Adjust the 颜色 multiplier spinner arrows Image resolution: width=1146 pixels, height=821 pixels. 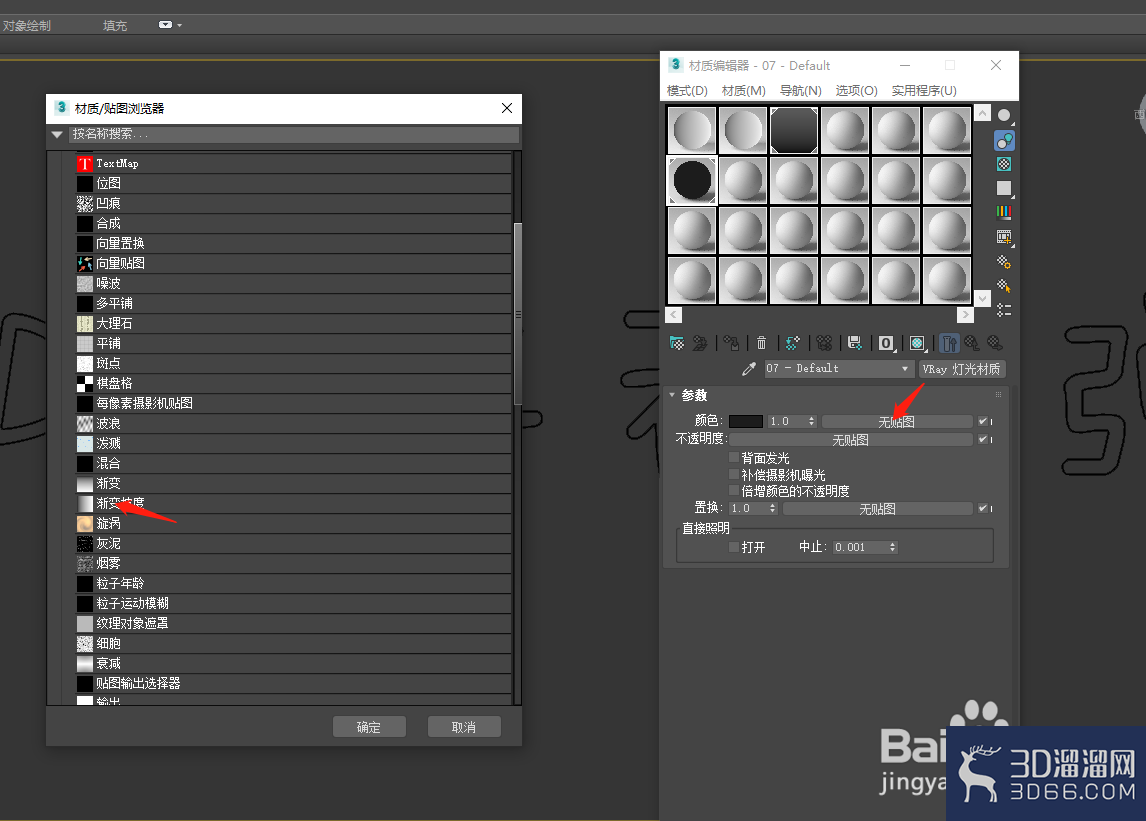pyautogui.click(x=811, y=421)
